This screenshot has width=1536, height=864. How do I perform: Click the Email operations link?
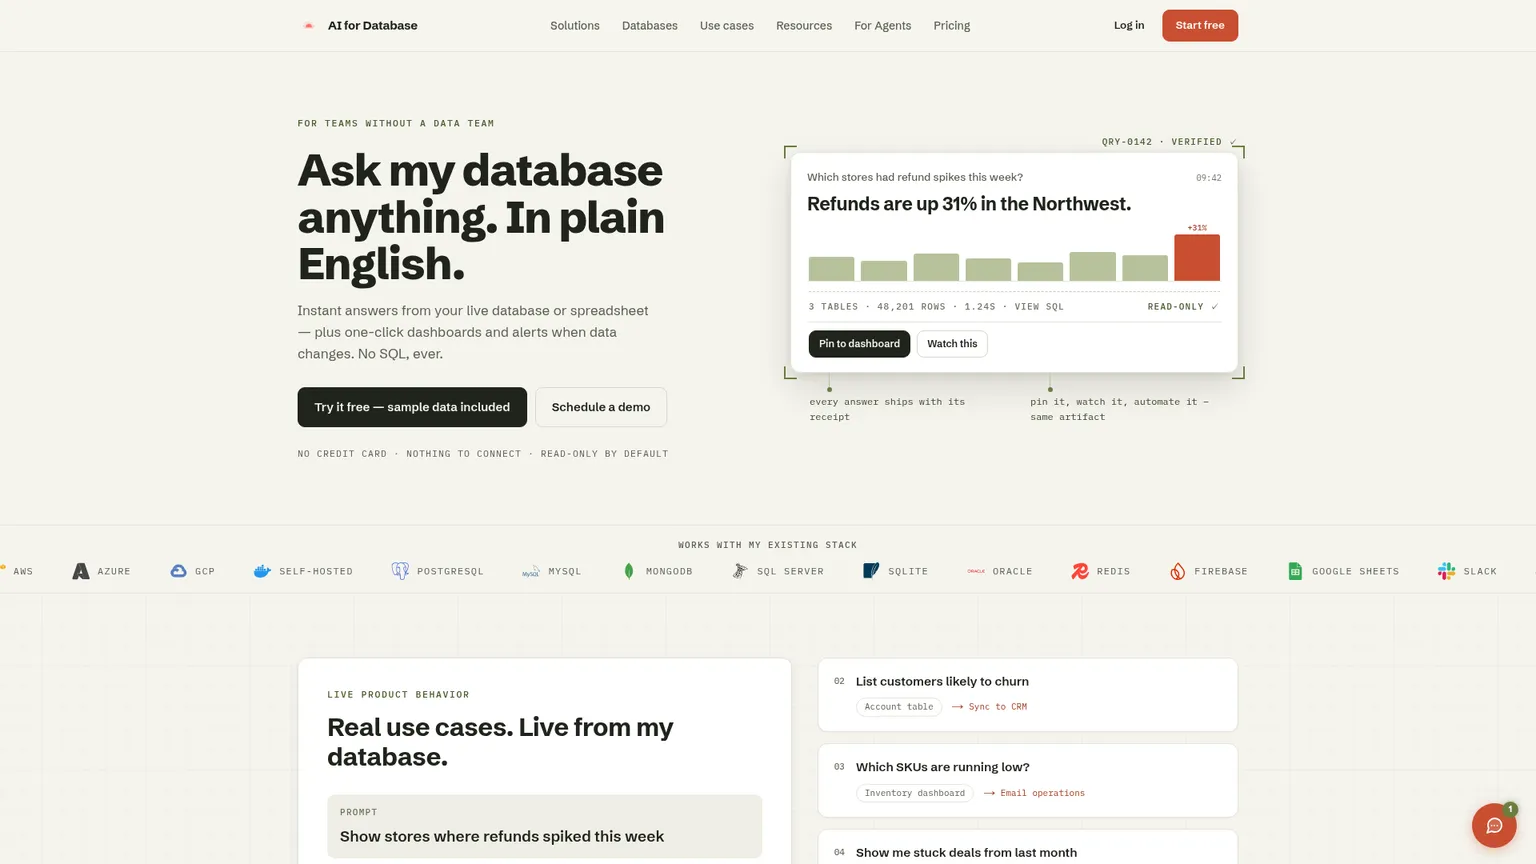pyautogui.click(x=1034, y=793)
